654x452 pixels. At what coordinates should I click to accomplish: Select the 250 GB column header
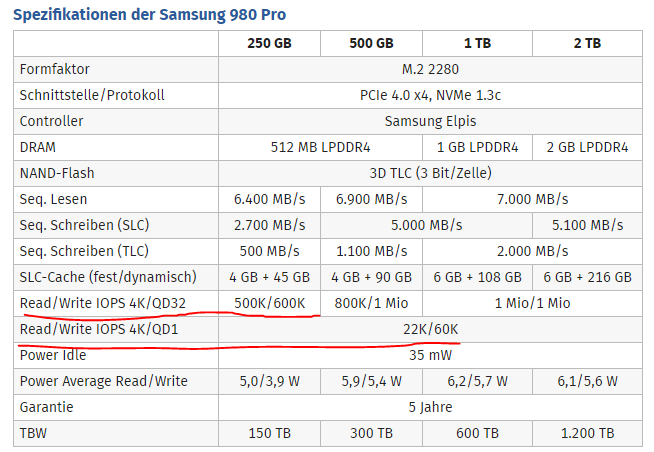coord(269,43)
